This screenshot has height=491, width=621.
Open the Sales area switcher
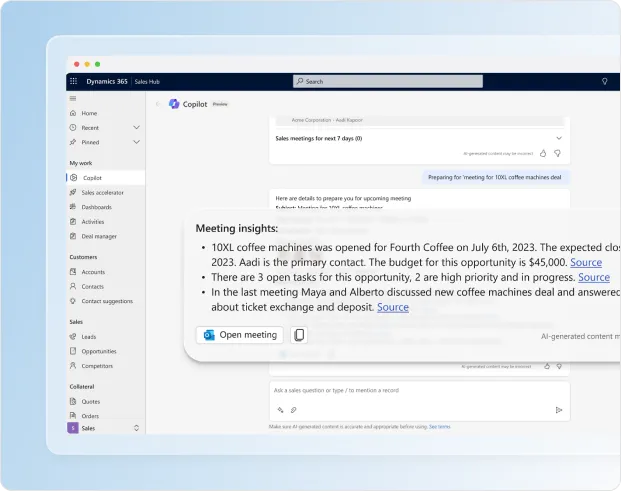[x=136, y=428]
